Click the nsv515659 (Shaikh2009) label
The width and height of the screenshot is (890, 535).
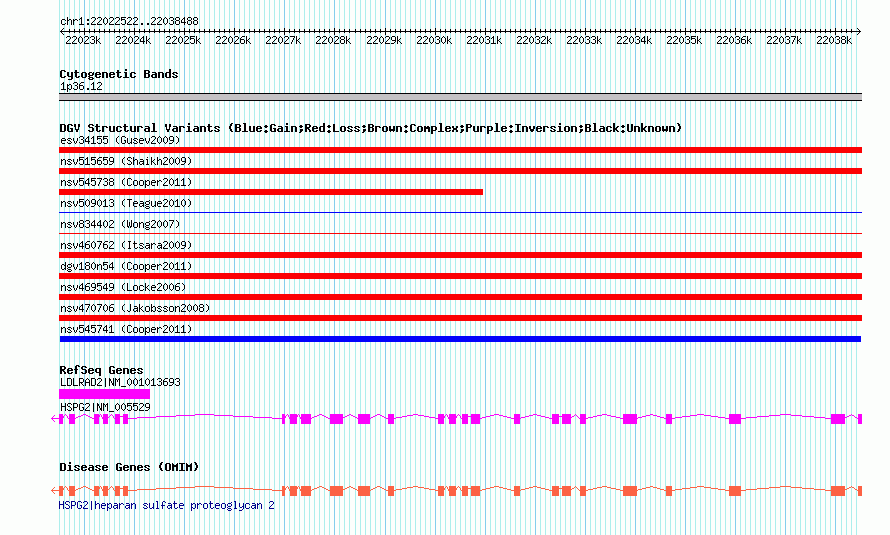pyautogui.click(x=126, y=161)
